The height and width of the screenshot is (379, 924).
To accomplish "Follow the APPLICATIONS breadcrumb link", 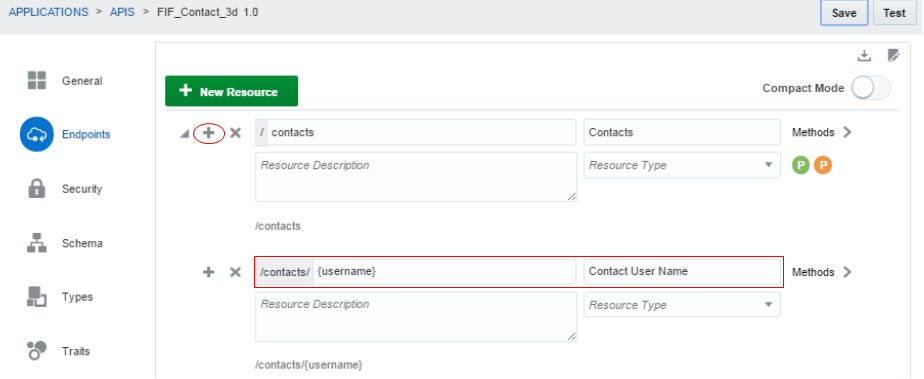I will point(48,12).
